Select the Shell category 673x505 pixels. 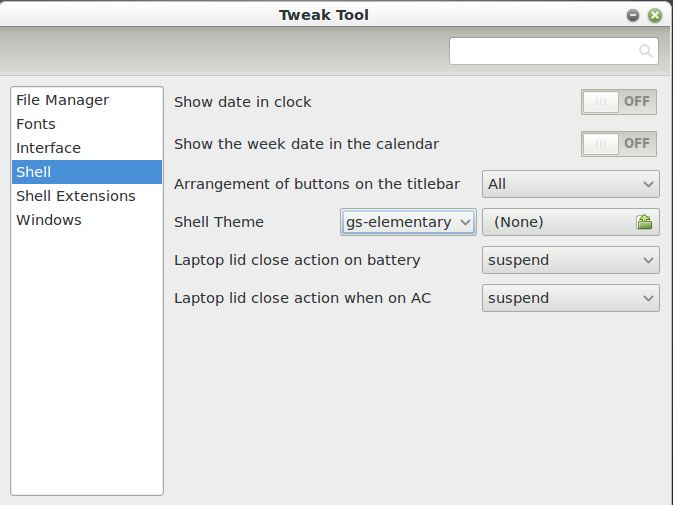(x=34, y=172)
